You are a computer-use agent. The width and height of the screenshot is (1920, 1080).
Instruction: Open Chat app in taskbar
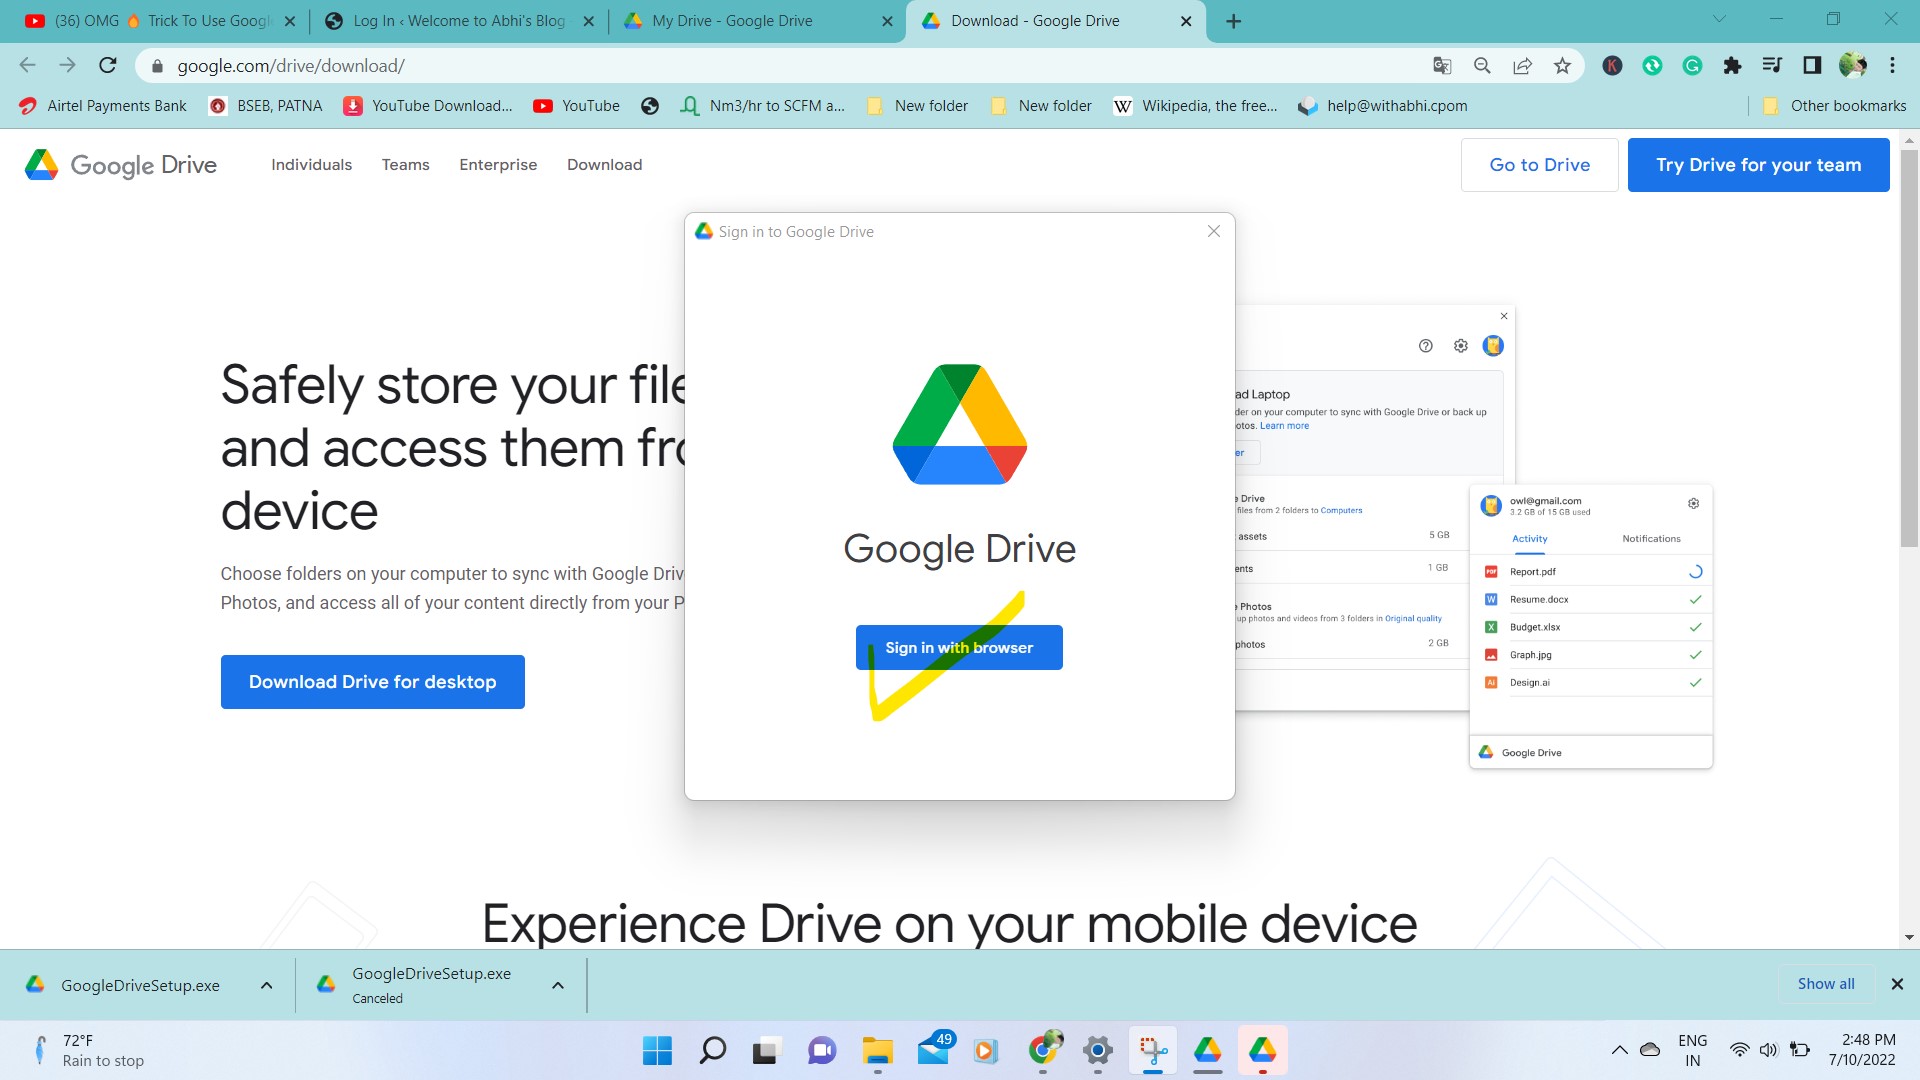(x=822, y=1051)
